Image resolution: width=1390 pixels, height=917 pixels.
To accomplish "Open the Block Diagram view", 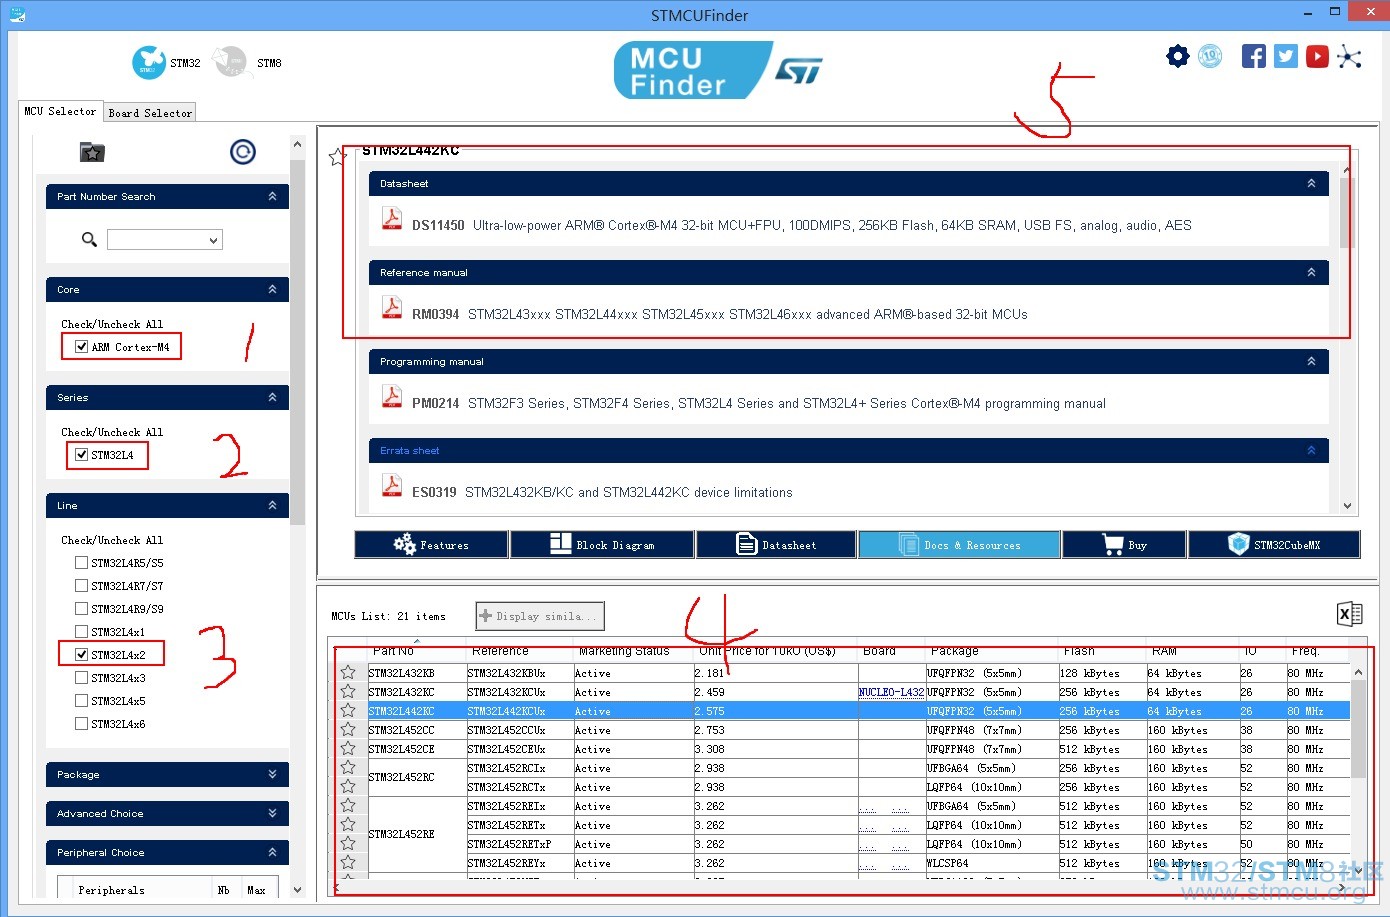I will (x=603, y=544).
